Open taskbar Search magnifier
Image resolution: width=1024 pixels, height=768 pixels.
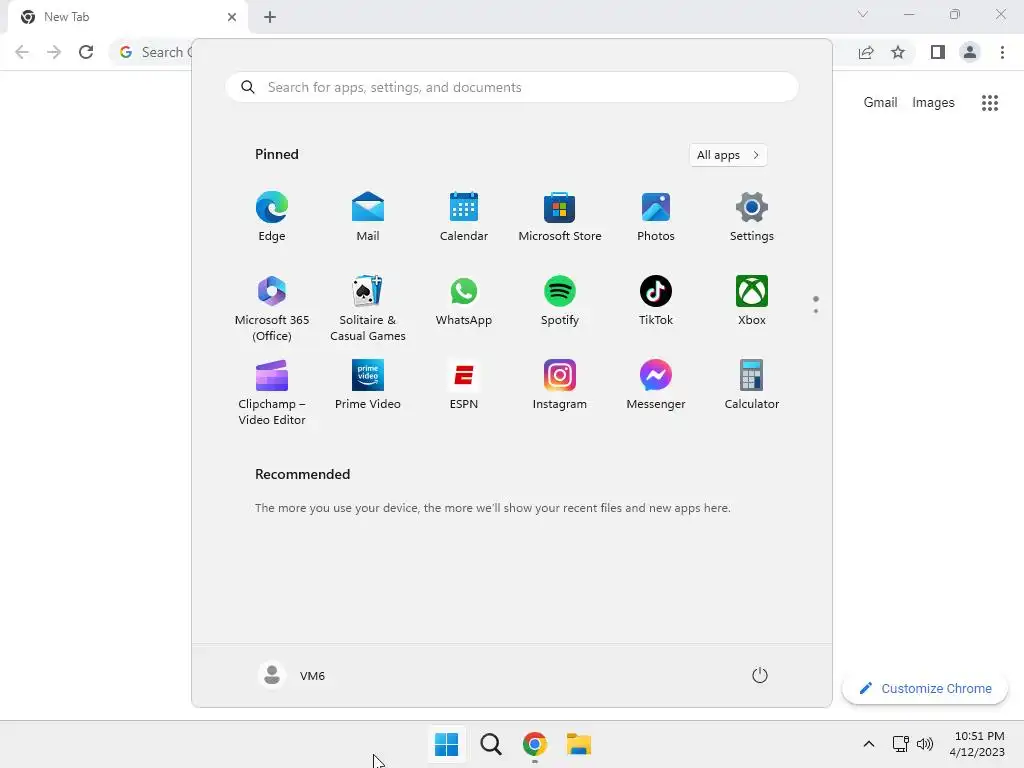pos(490,744)
